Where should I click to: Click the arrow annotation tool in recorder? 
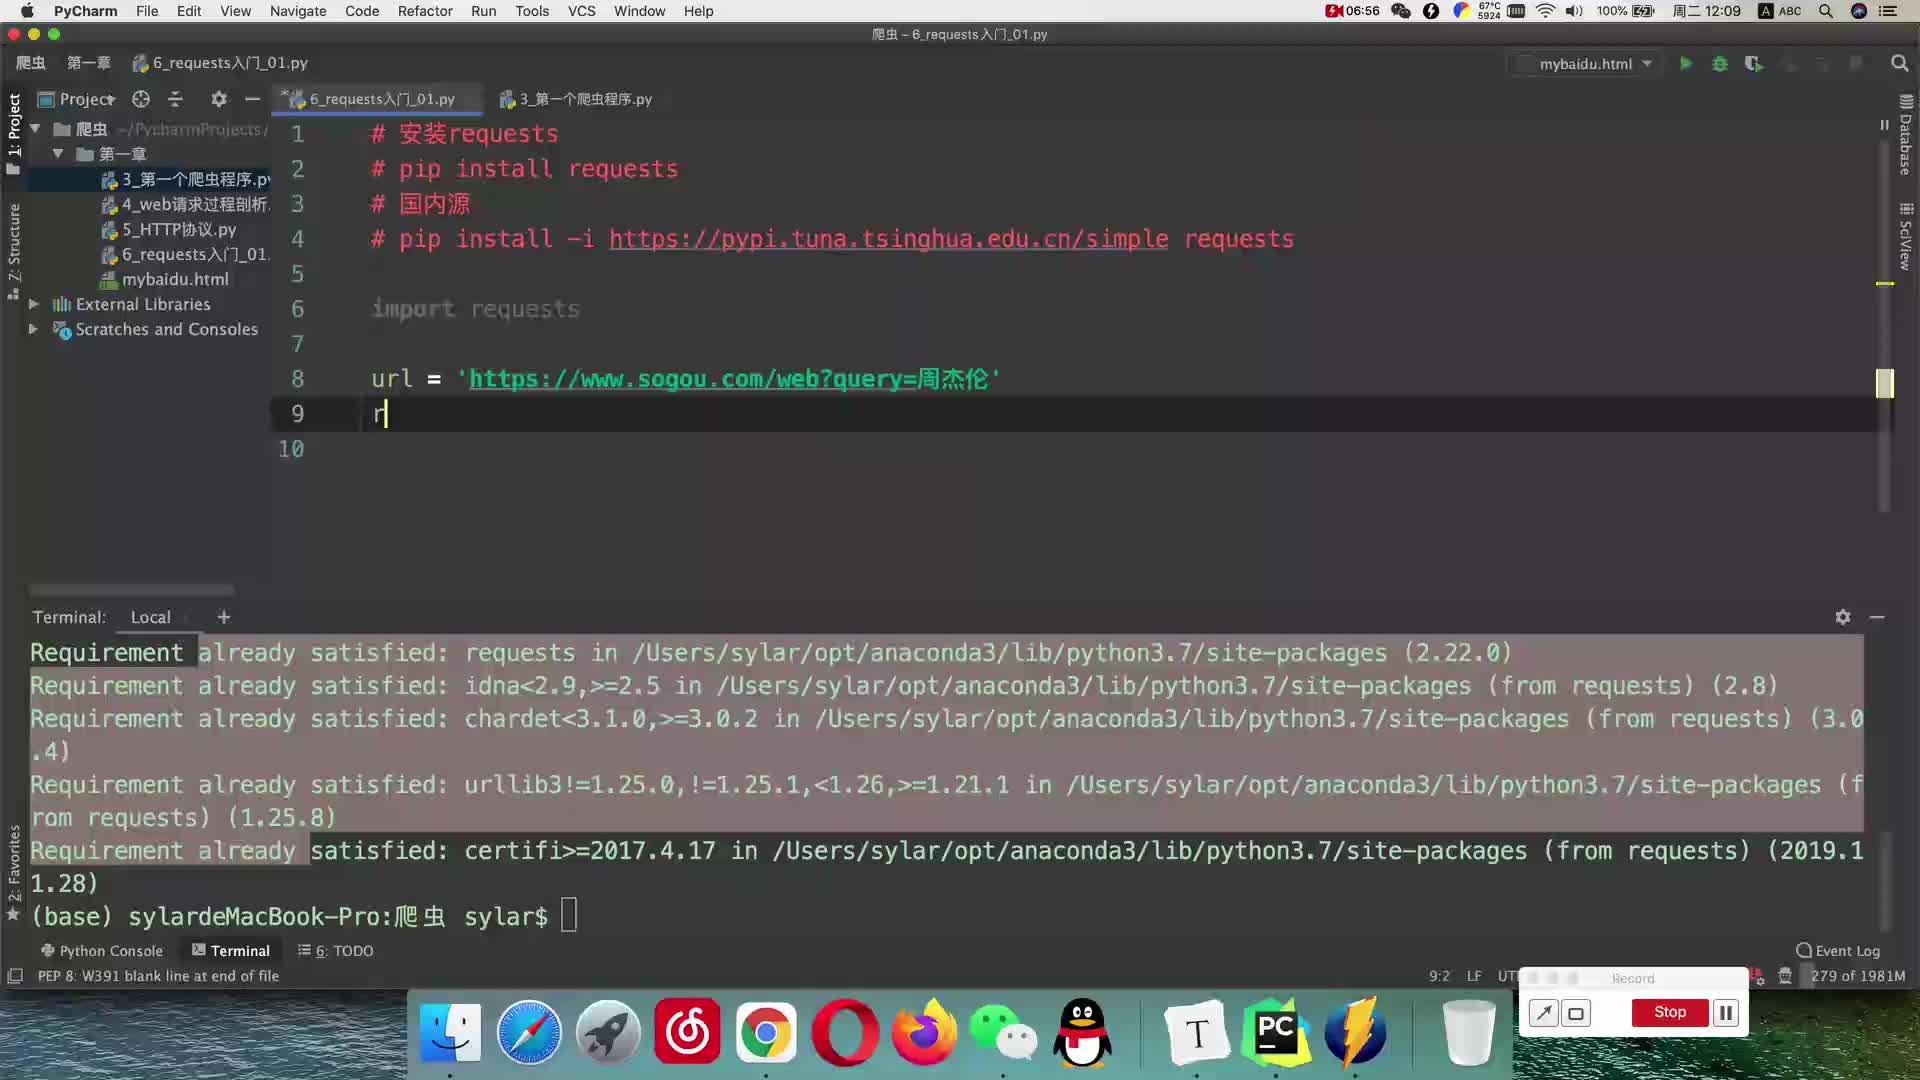coord(1543,1013)
